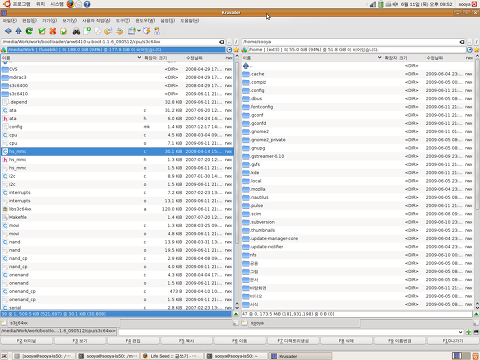The width and height of the screenshot is (480, 360).
Task: Click the new file icon with green plus
Action: pos(87,31)
